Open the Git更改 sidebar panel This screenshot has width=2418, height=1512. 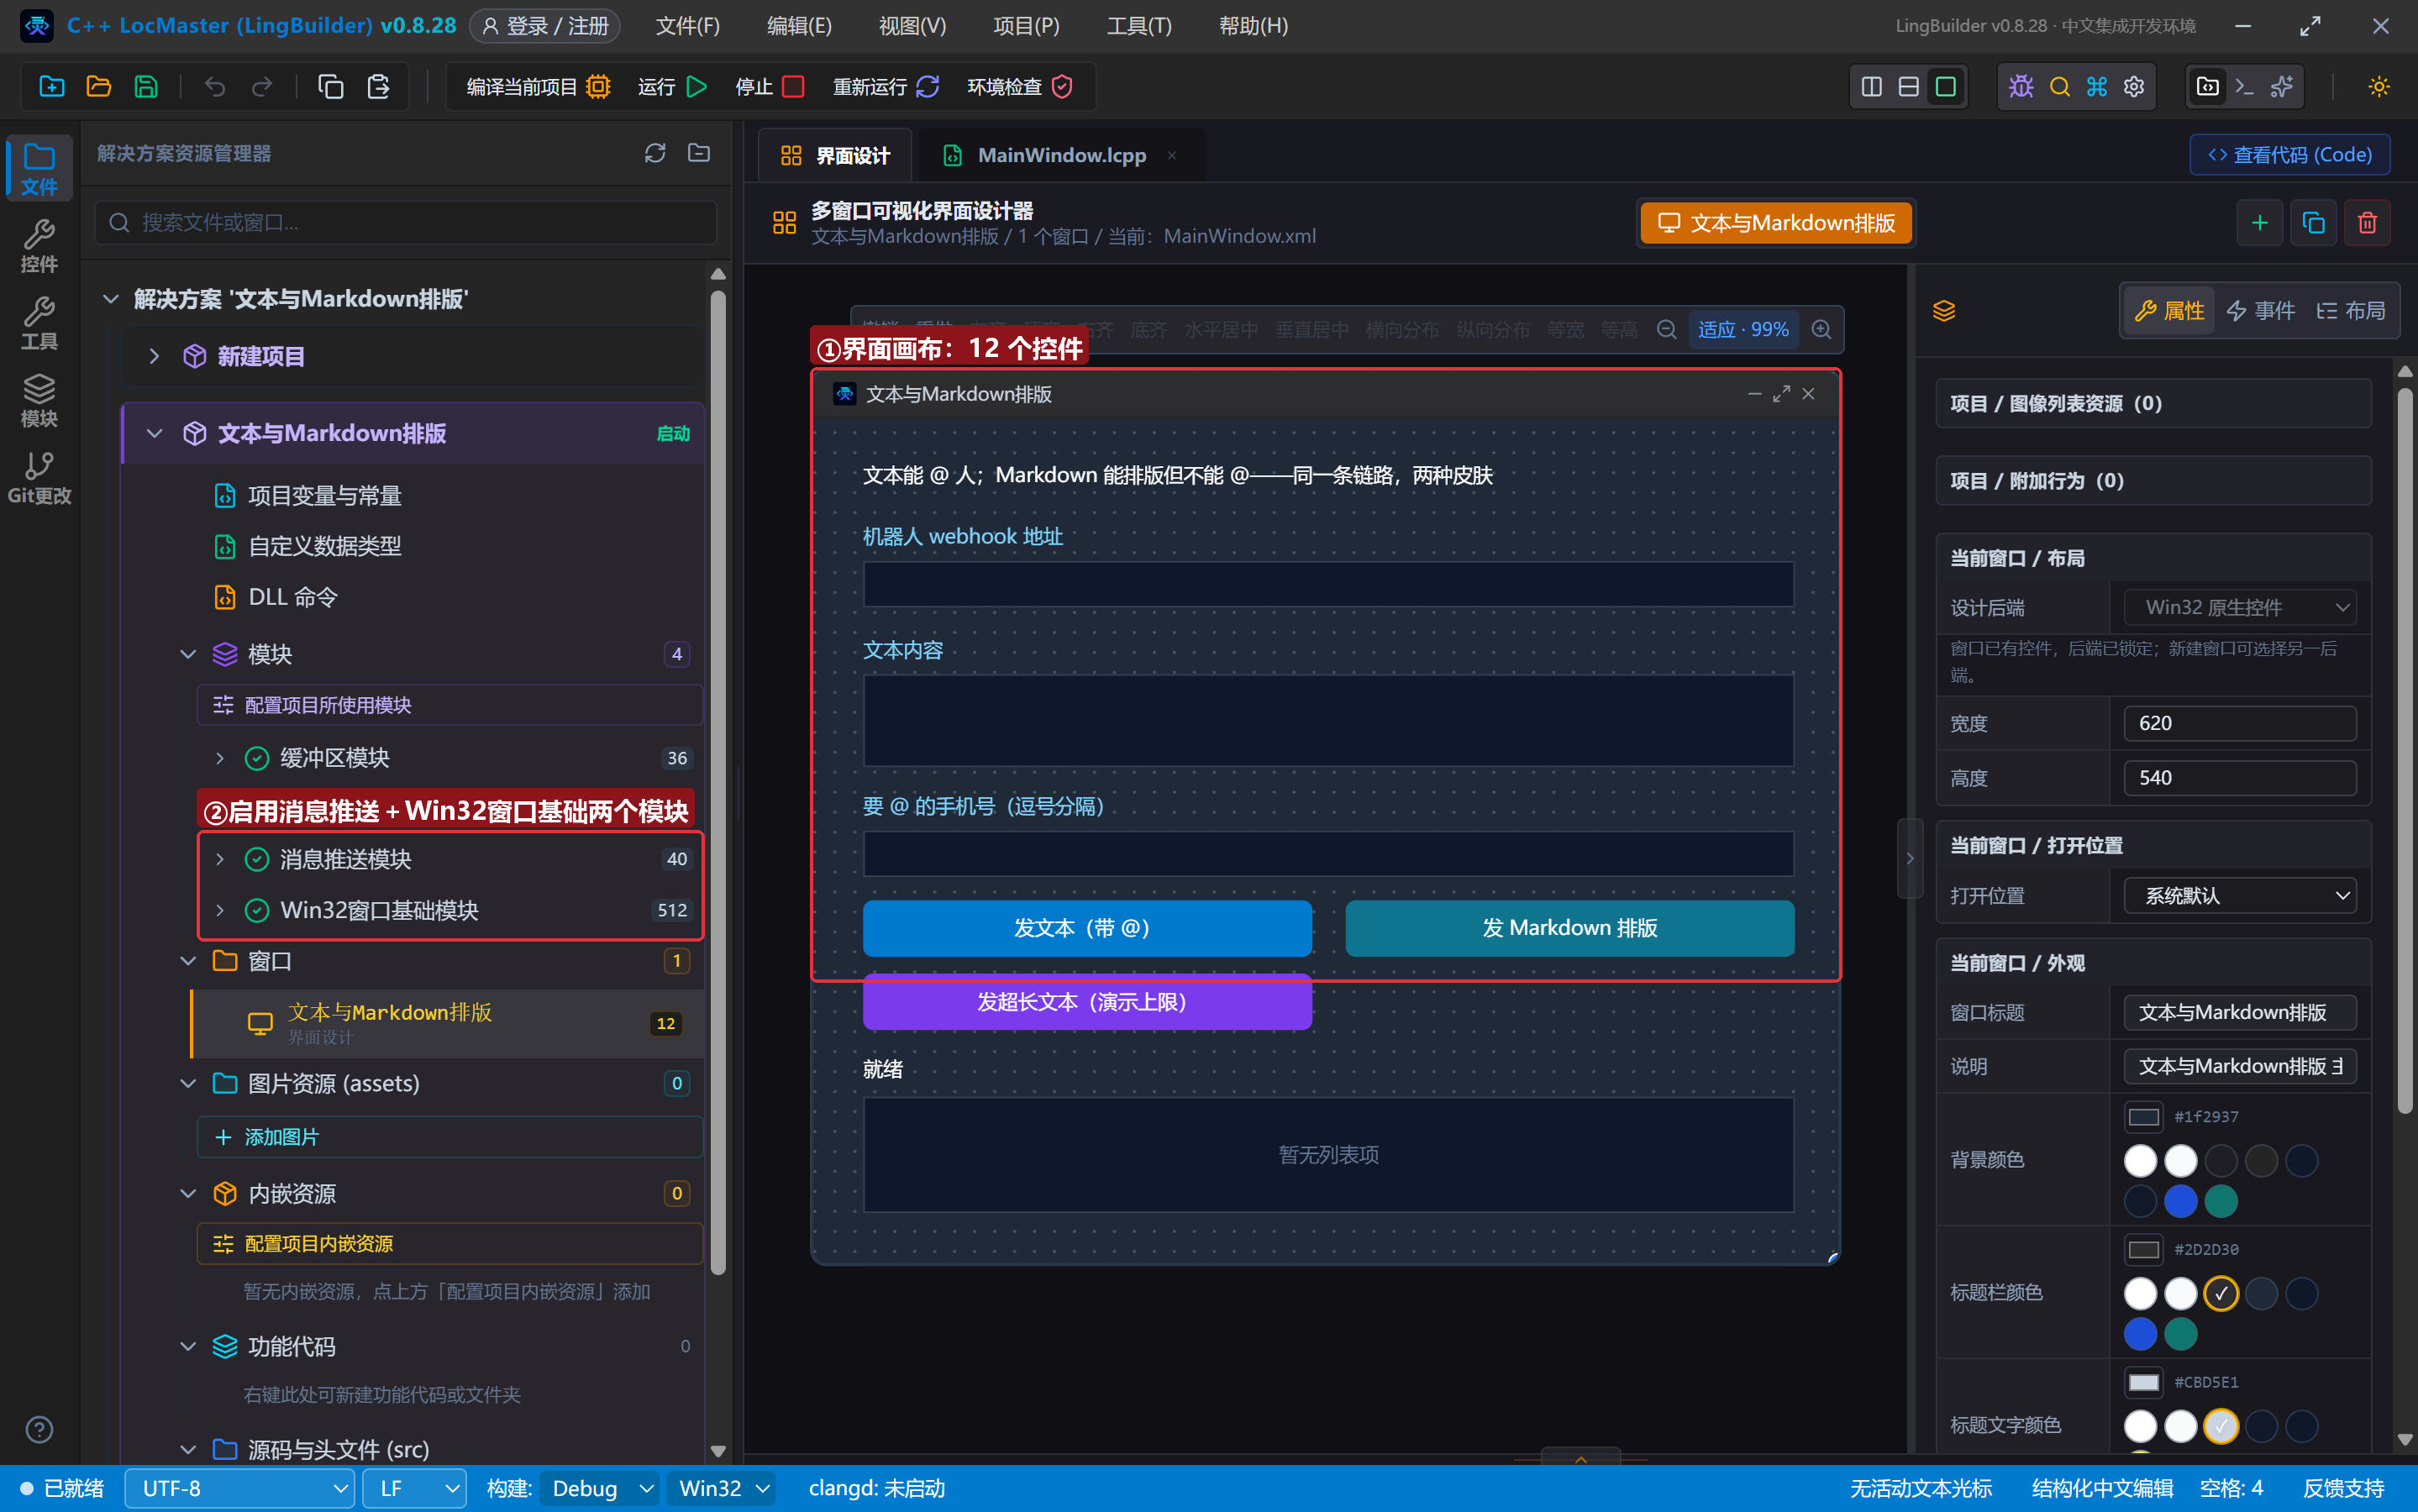pos(39,478)
